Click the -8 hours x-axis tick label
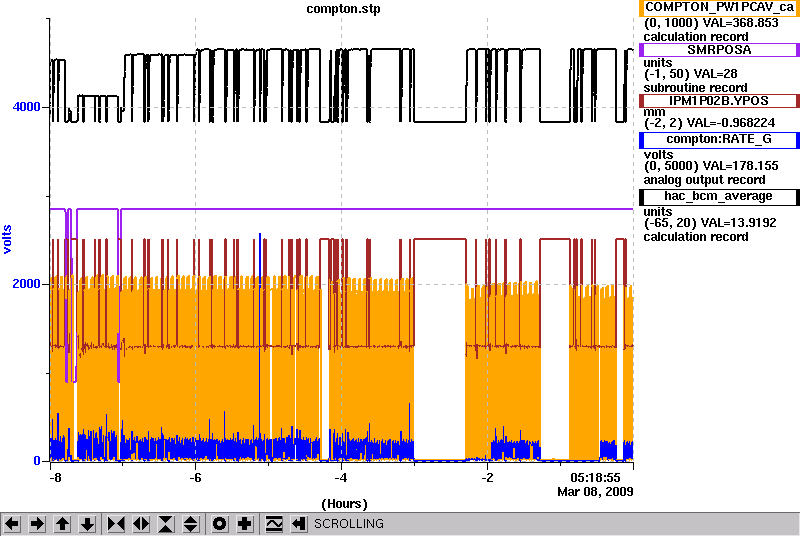 click(x=55, y=477)
